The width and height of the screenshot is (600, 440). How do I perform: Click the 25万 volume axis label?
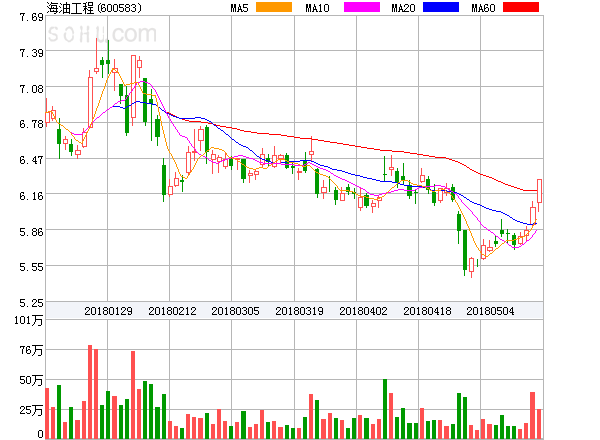coord(31,410)
